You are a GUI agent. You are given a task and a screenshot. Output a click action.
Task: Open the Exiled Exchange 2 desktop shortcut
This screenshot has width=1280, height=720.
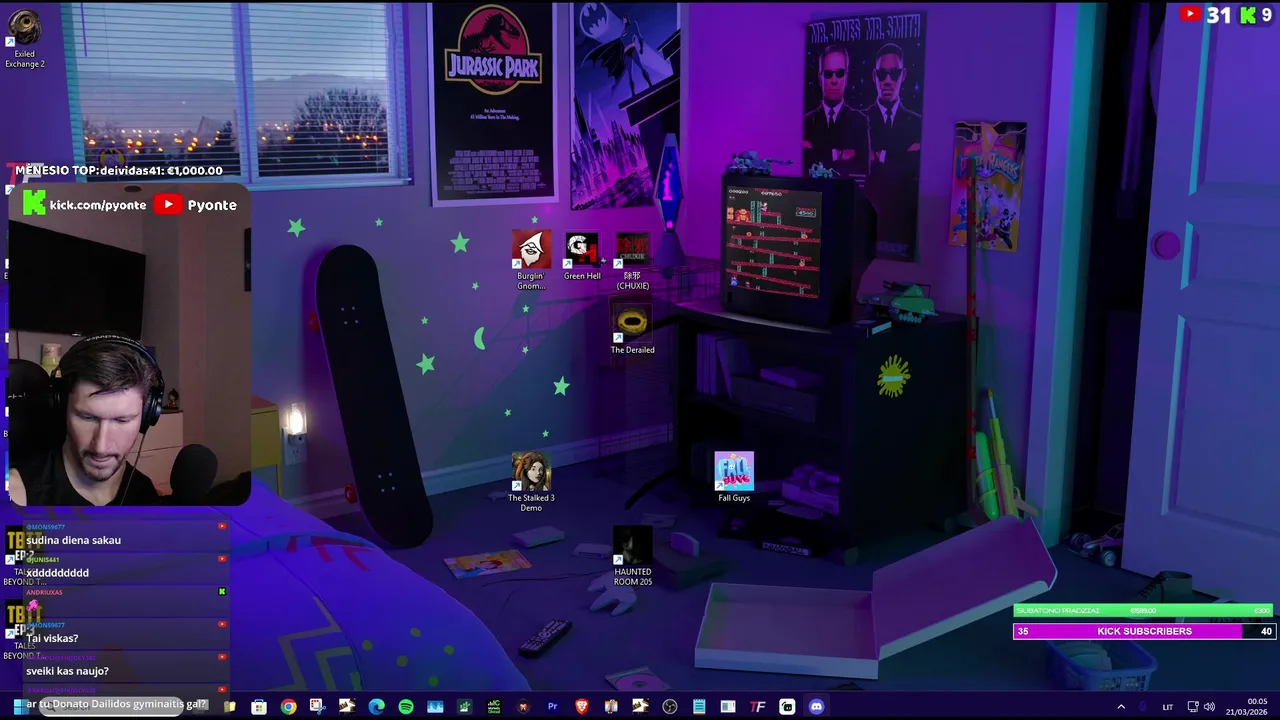24,37
